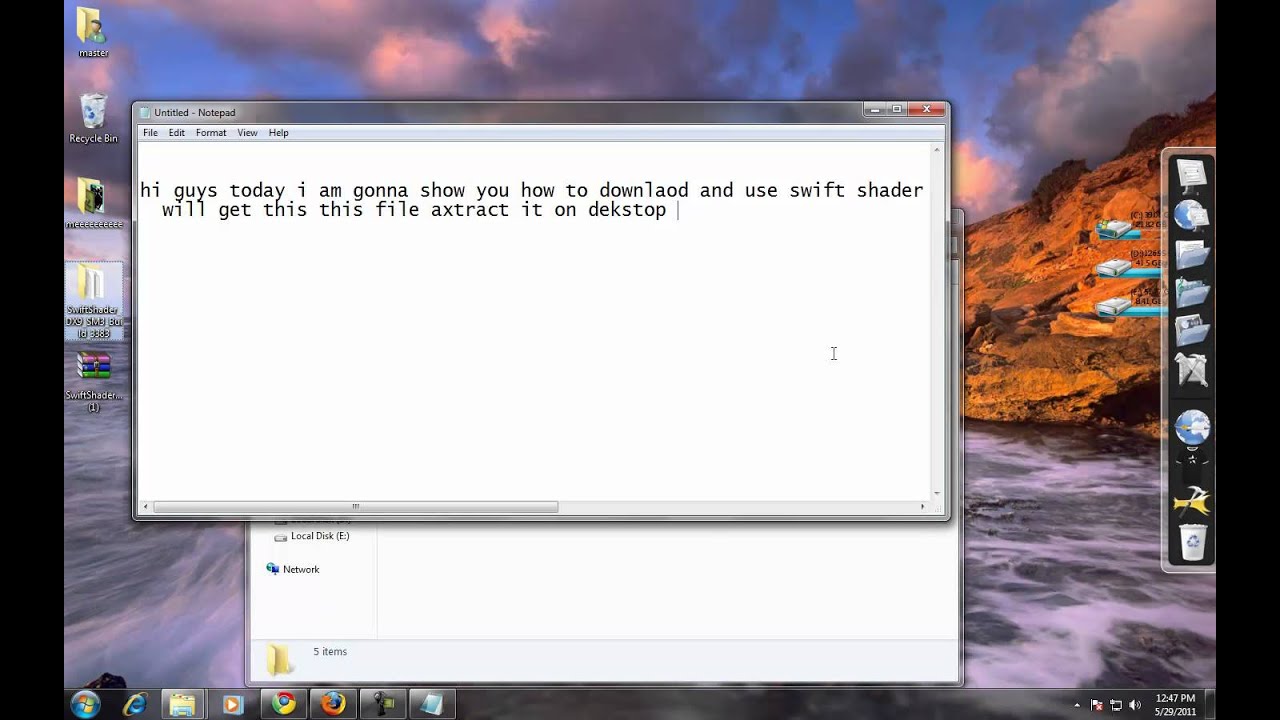Screen dimensions: 1280x720
Task: Launch Firefox from taskbar
Action: pos(333,705)
